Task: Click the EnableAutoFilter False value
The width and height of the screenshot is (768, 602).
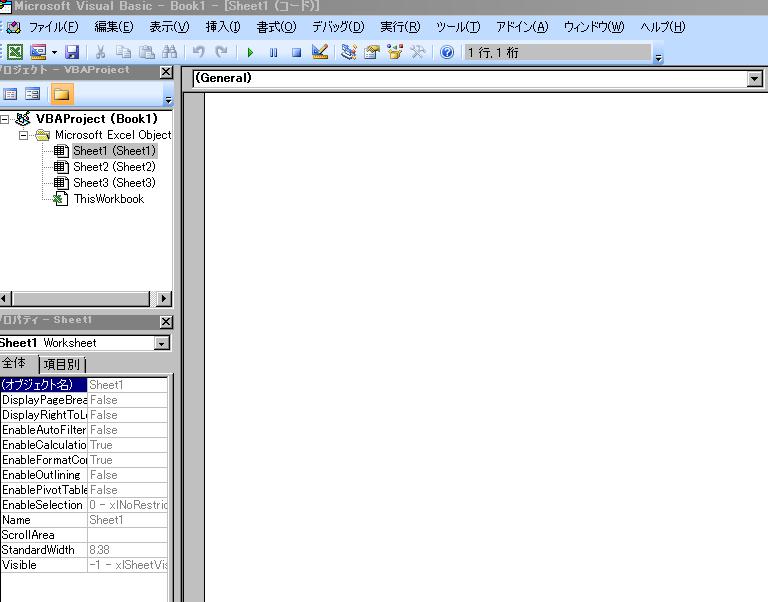Action: pyautogui.click(x=127, y=430)
